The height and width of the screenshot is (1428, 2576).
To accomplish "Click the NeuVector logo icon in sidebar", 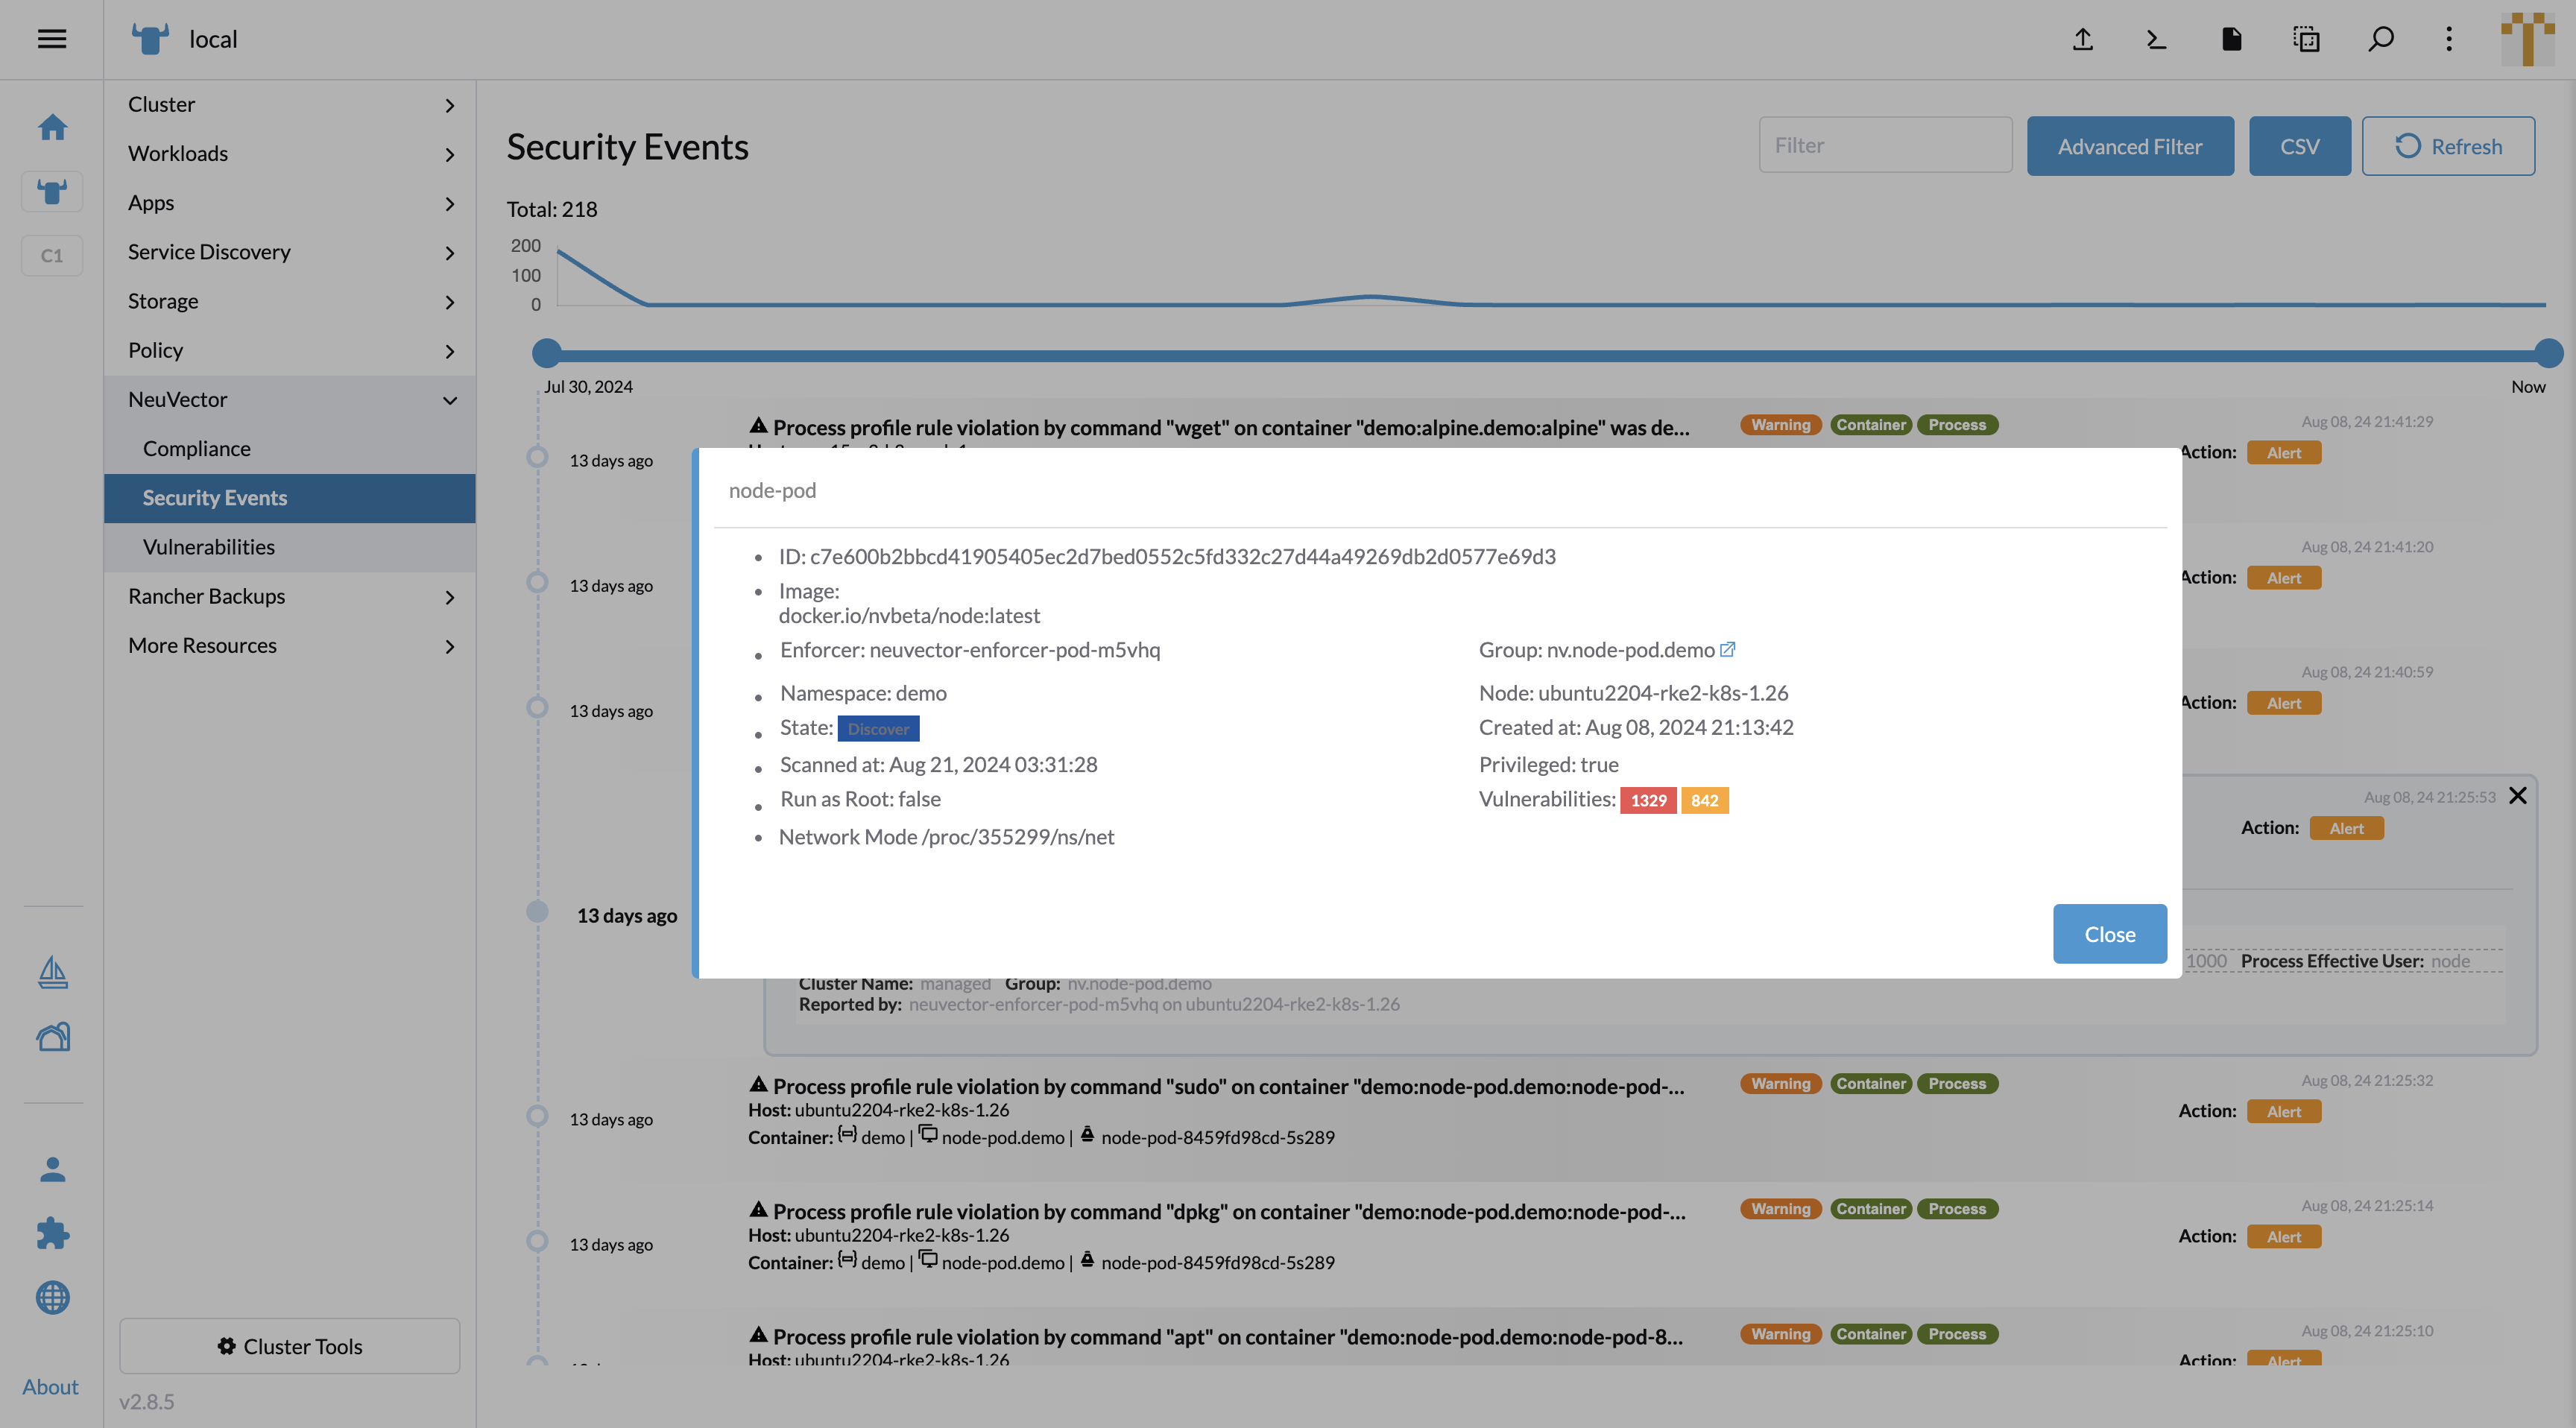I will (51, 190).
